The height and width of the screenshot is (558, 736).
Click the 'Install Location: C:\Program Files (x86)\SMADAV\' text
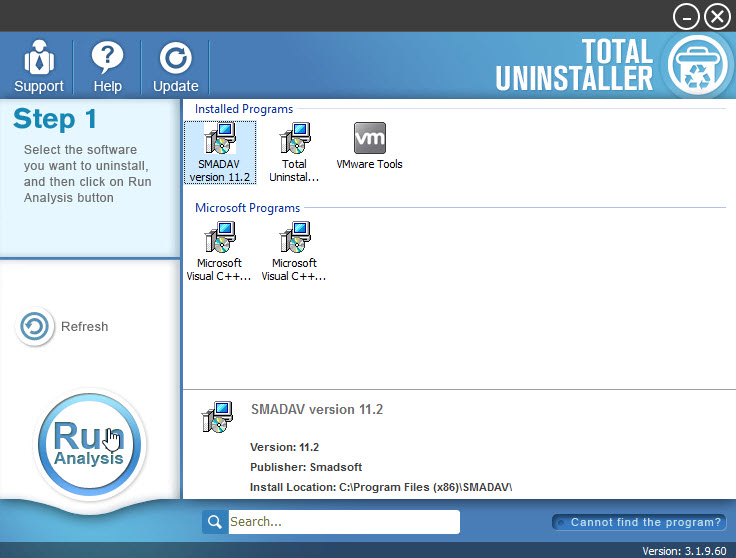pyautogui.click(x=381, y=487)
